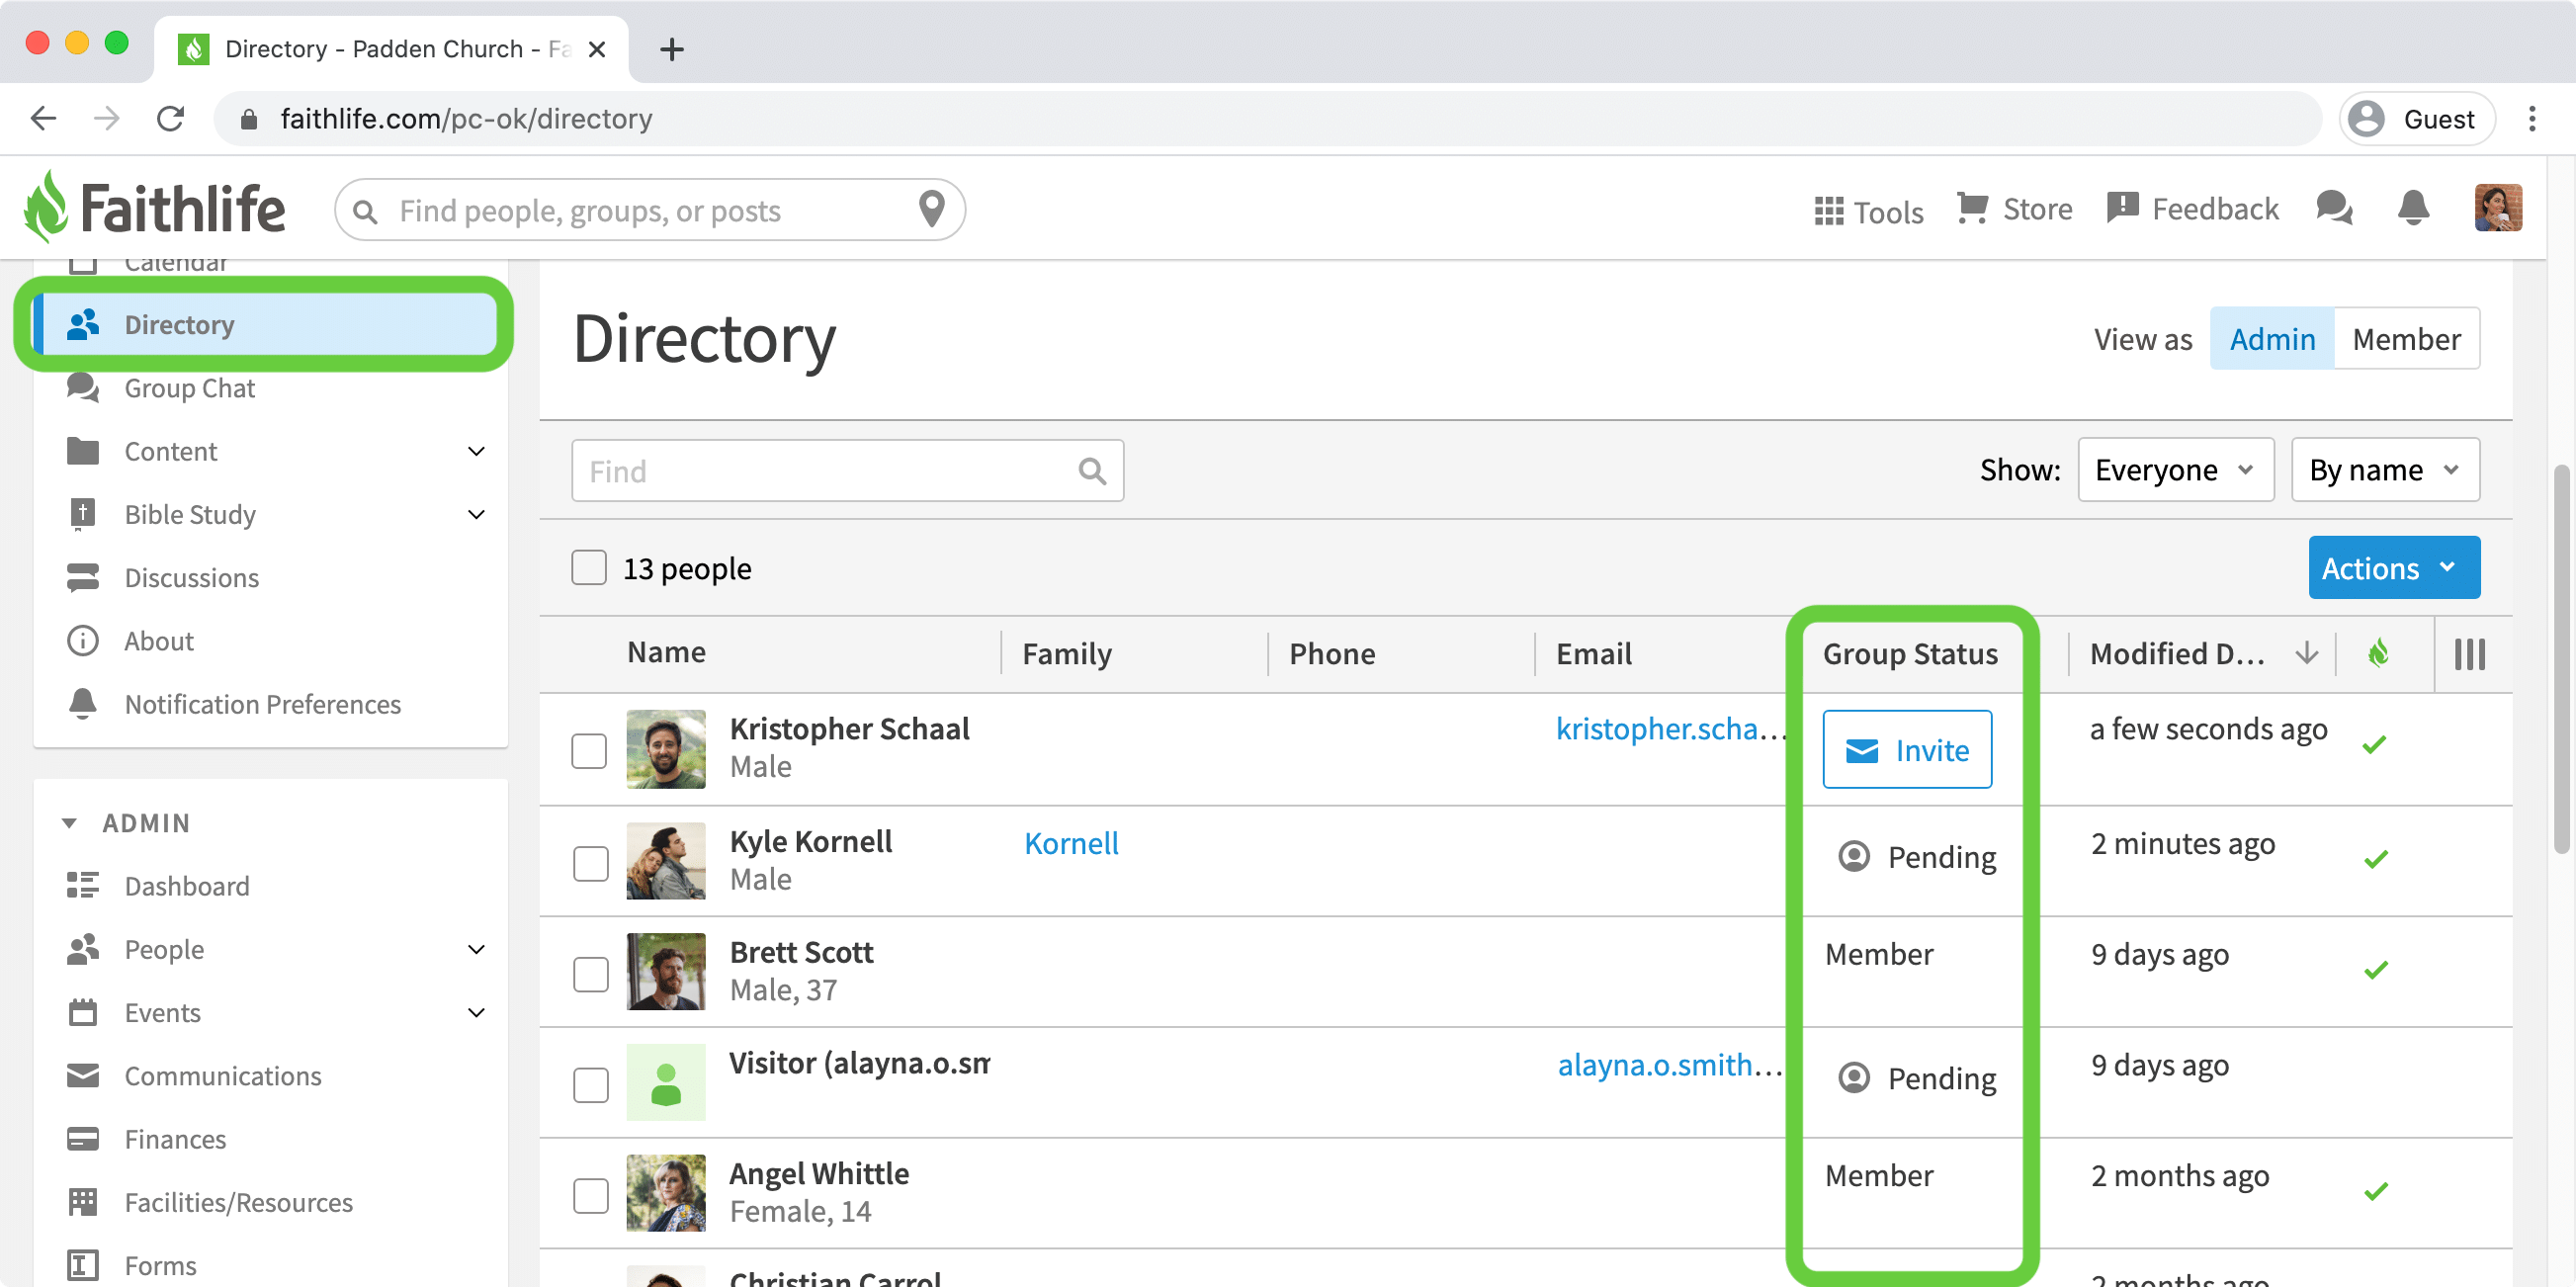The width and height of the screenshot is (2576, 1287).
Task: Open a new browser tab
Action: click(672, 49)
